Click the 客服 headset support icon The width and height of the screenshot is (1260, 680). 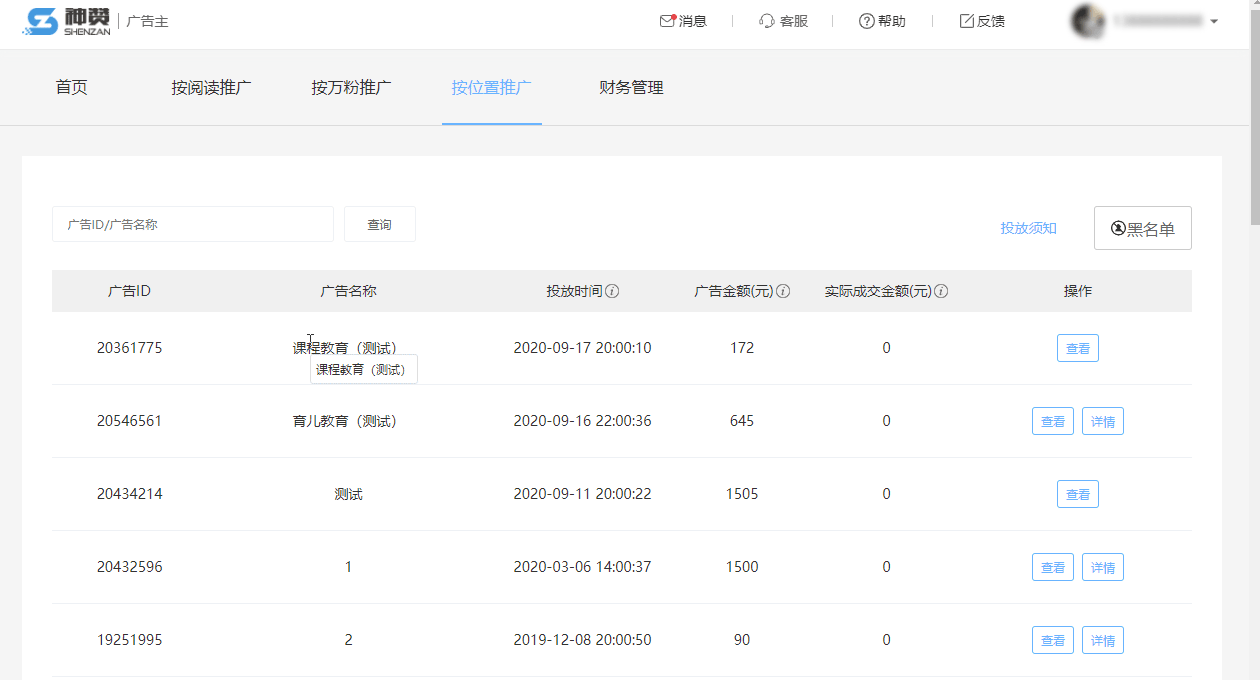767,21
